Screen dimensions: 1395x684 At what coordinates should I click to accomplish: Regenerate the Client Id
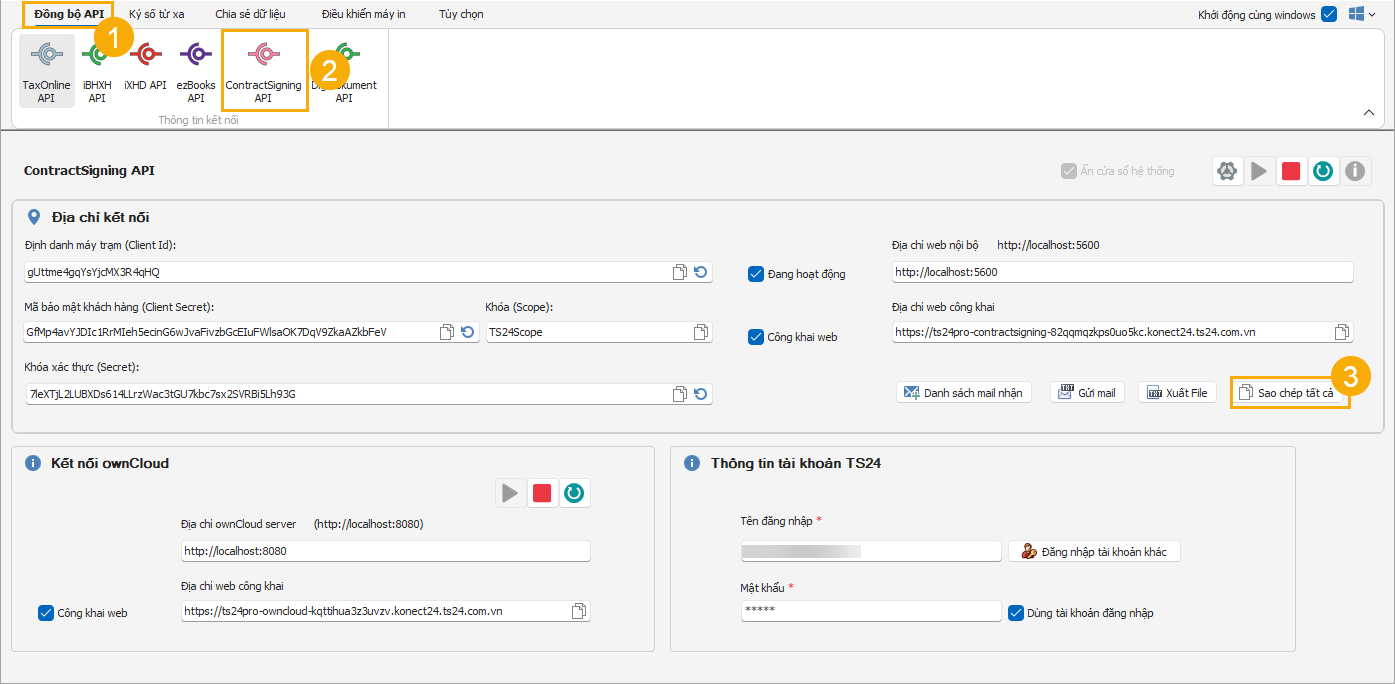tap(700, 272)
